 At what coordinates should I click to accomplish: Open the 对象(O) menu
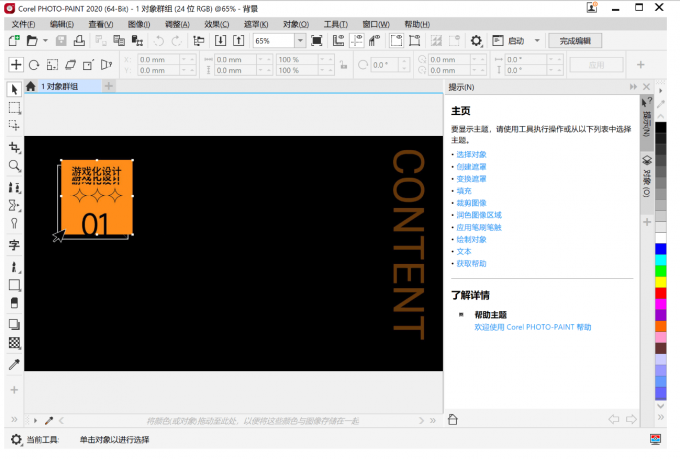point(296,24)
